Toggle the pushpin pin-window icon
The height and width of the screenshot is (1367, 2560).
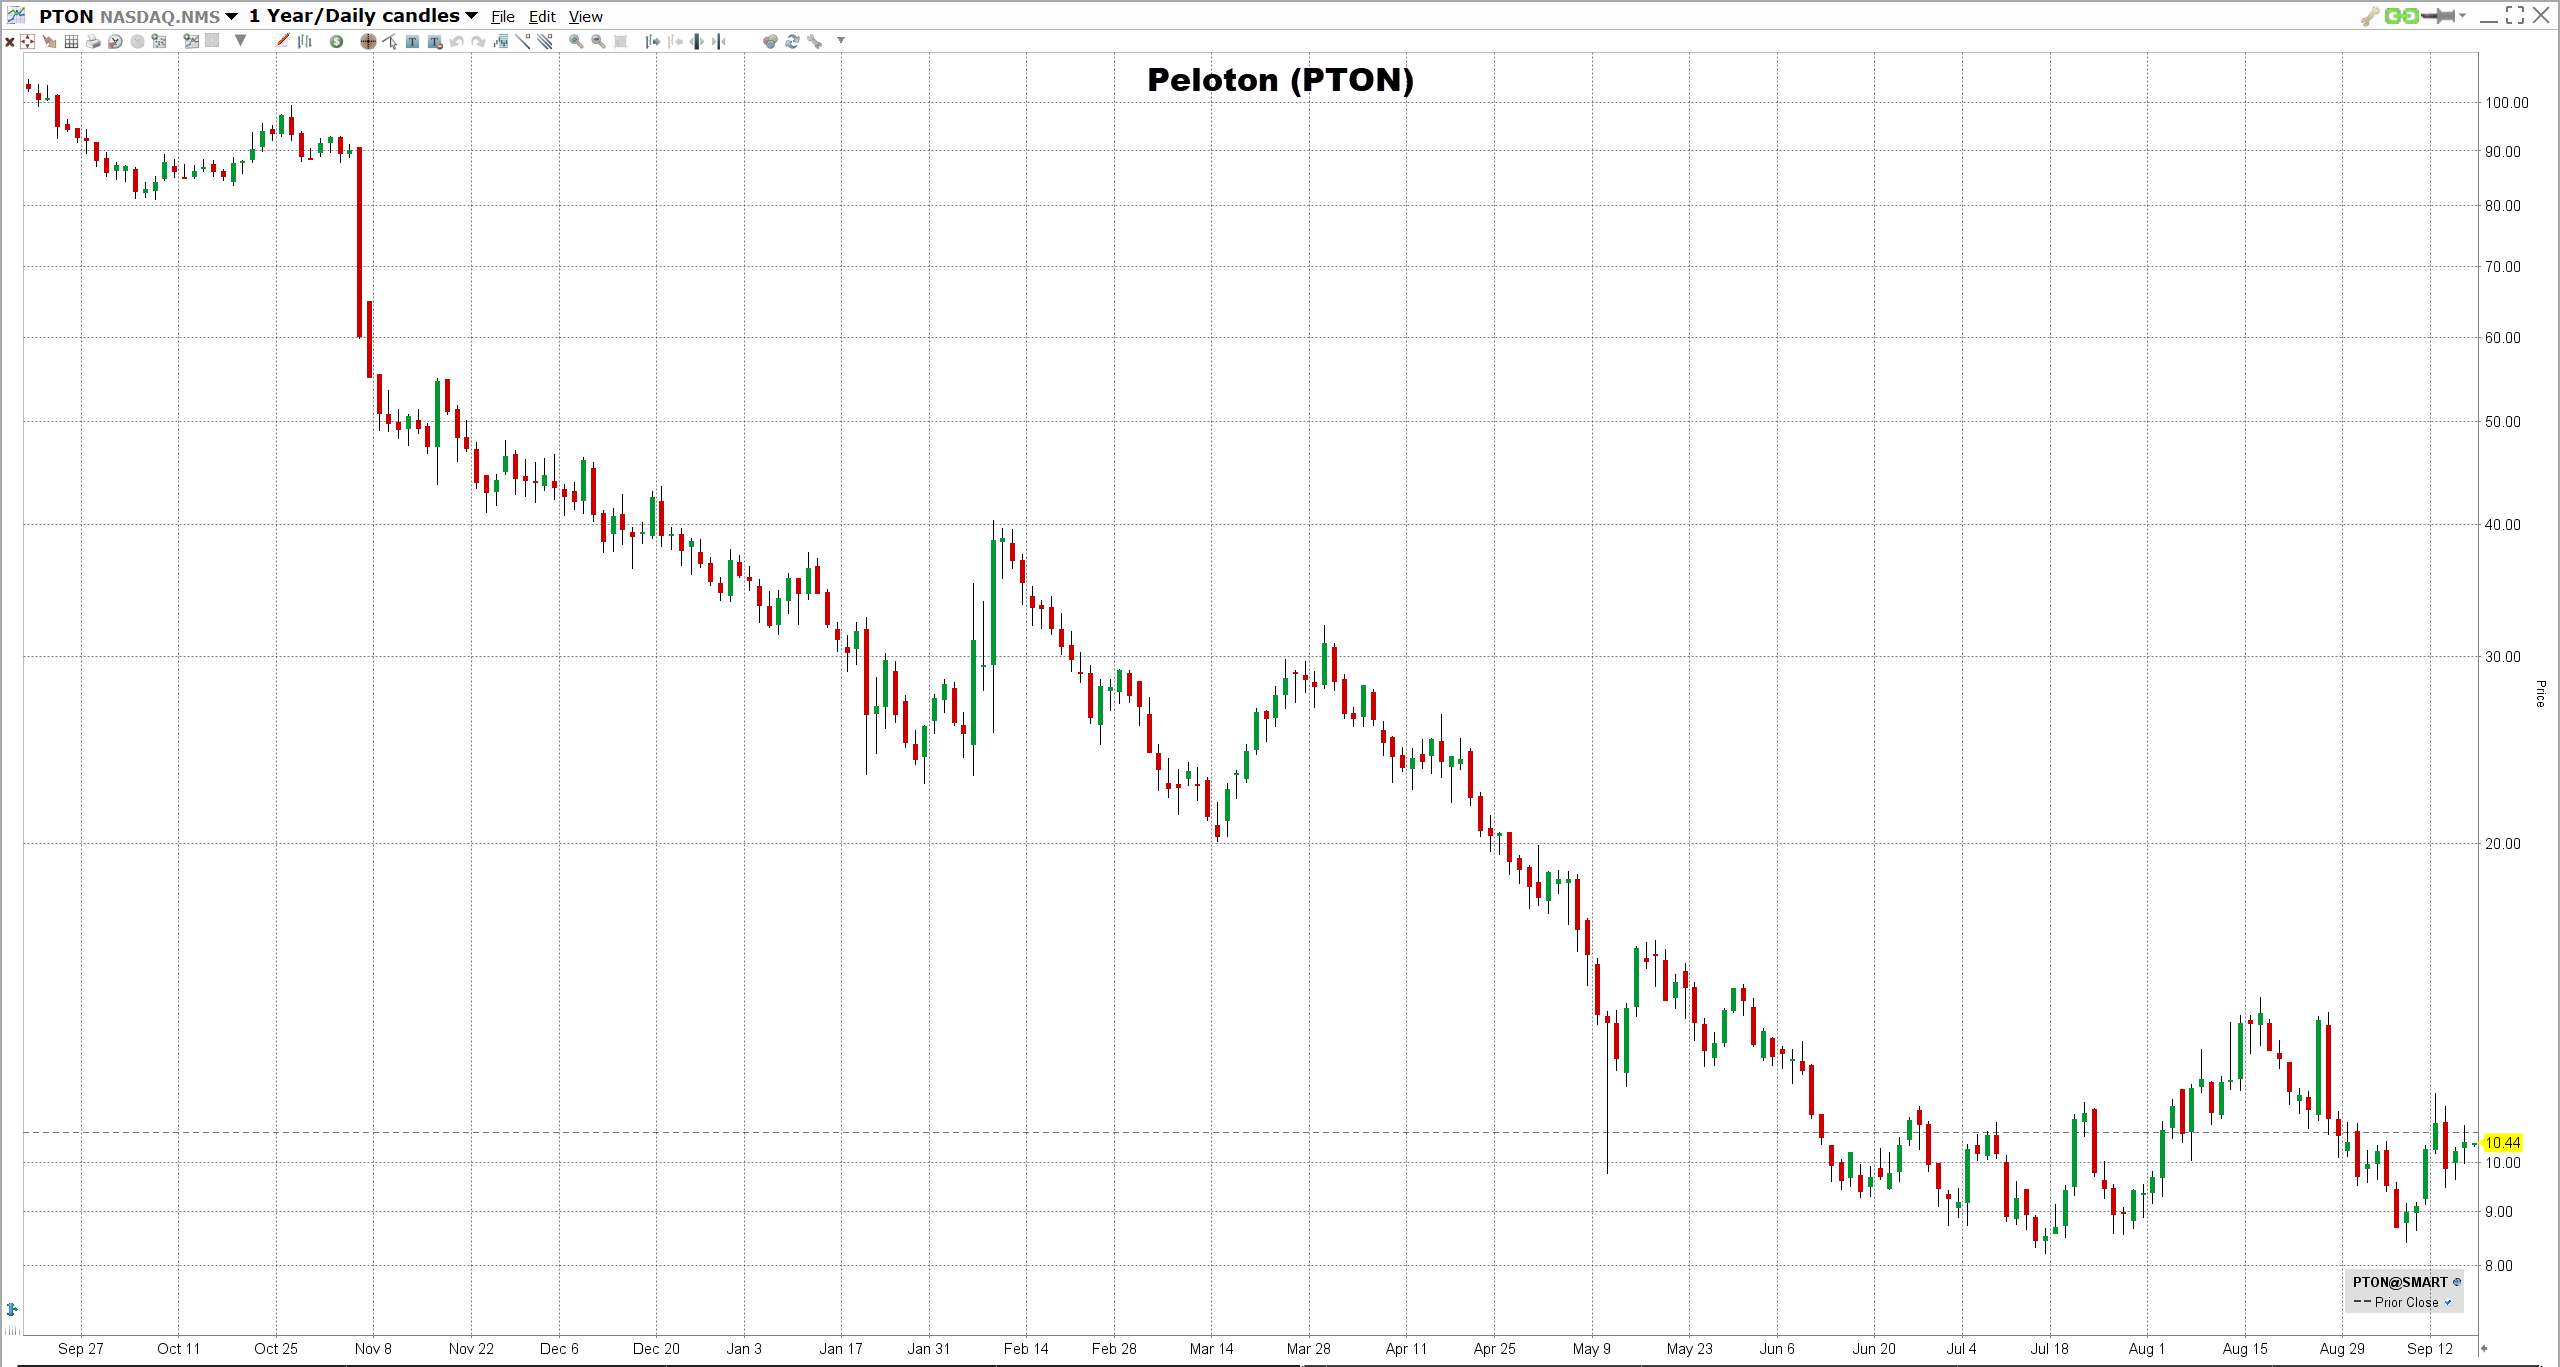(x=2439, y=16)
